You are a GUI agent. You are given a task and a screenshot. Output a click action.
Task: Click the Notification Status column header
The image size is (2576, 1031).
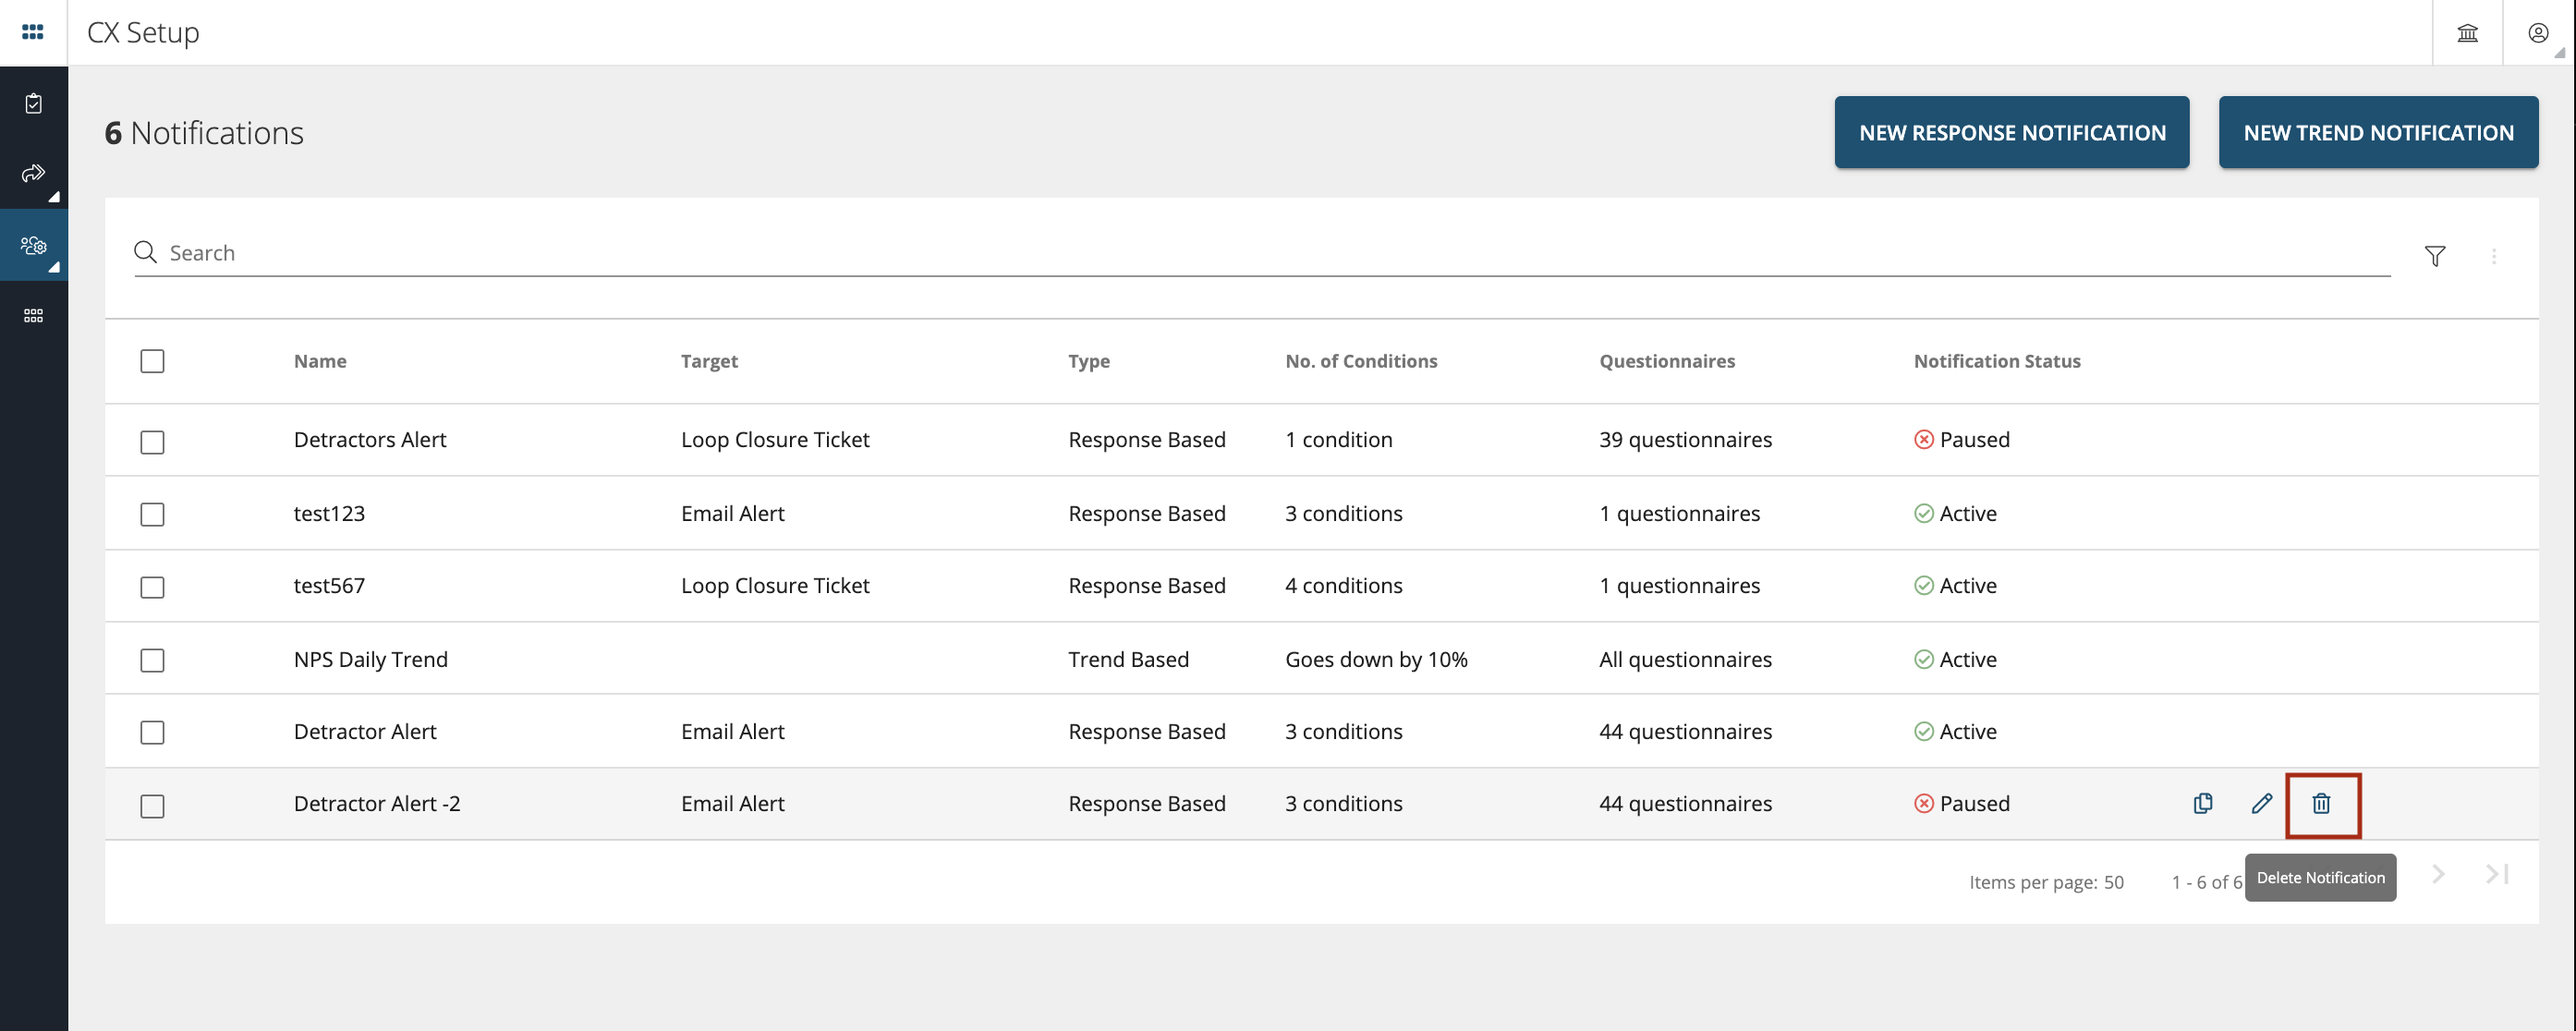pos(1997,361)
